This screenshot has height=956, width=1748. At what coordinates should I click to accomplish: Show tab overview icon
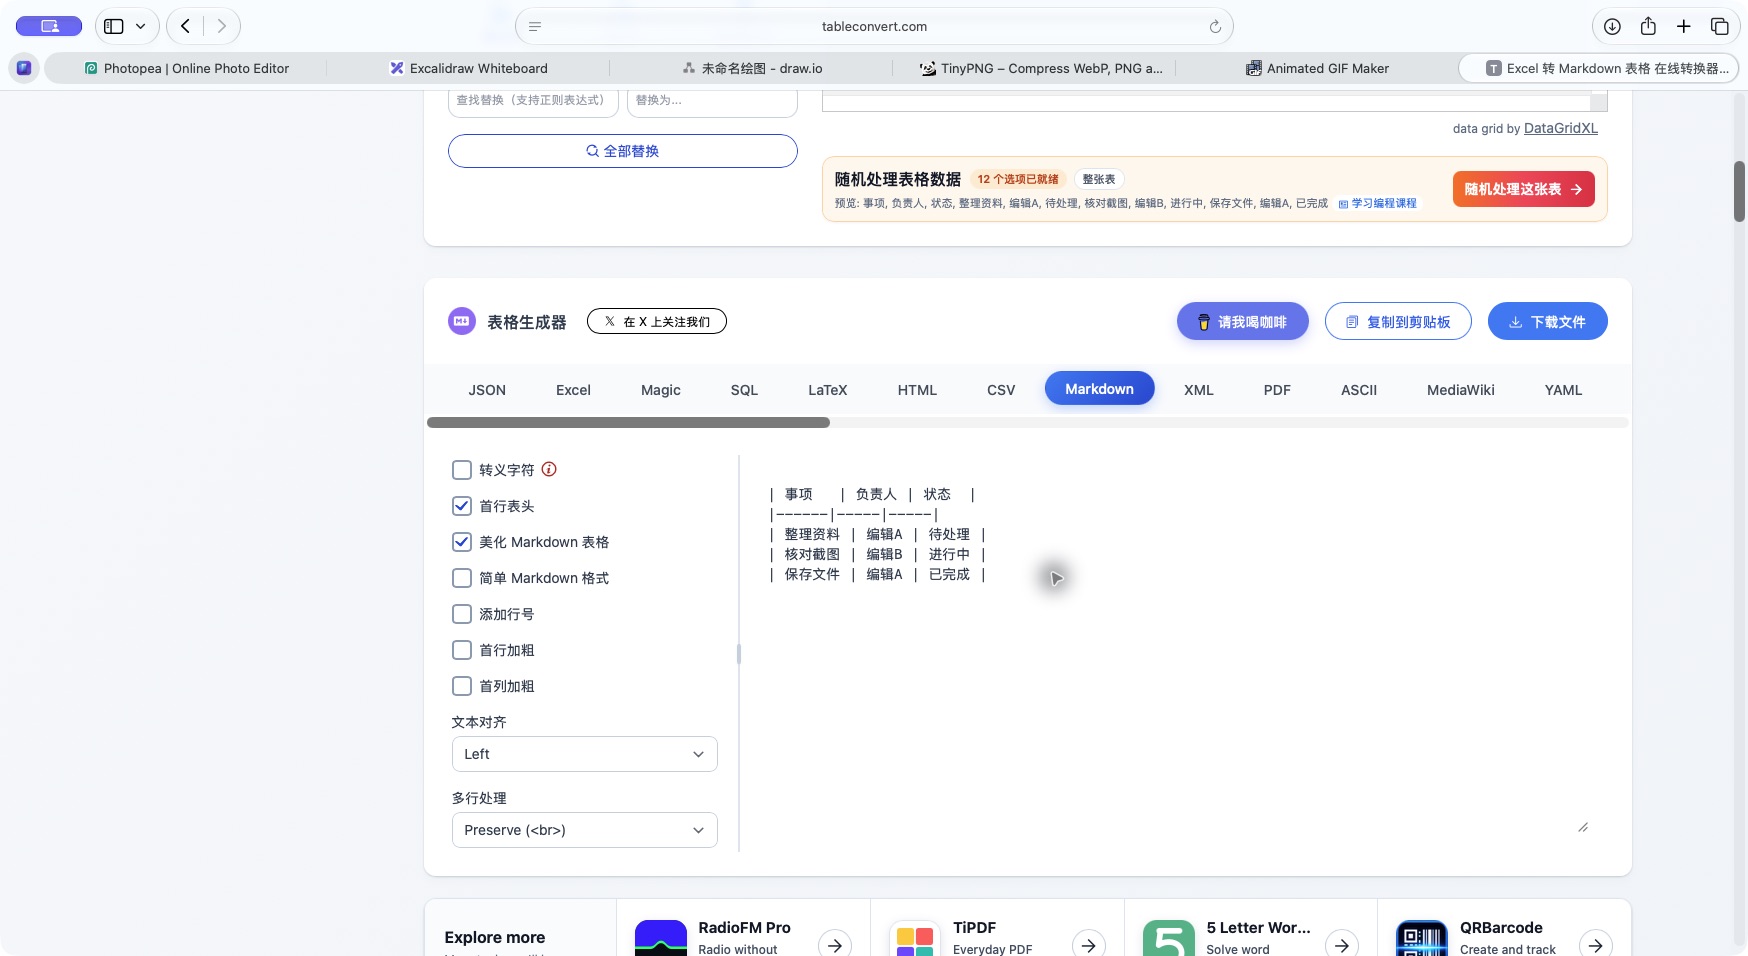coord(1720,26)
